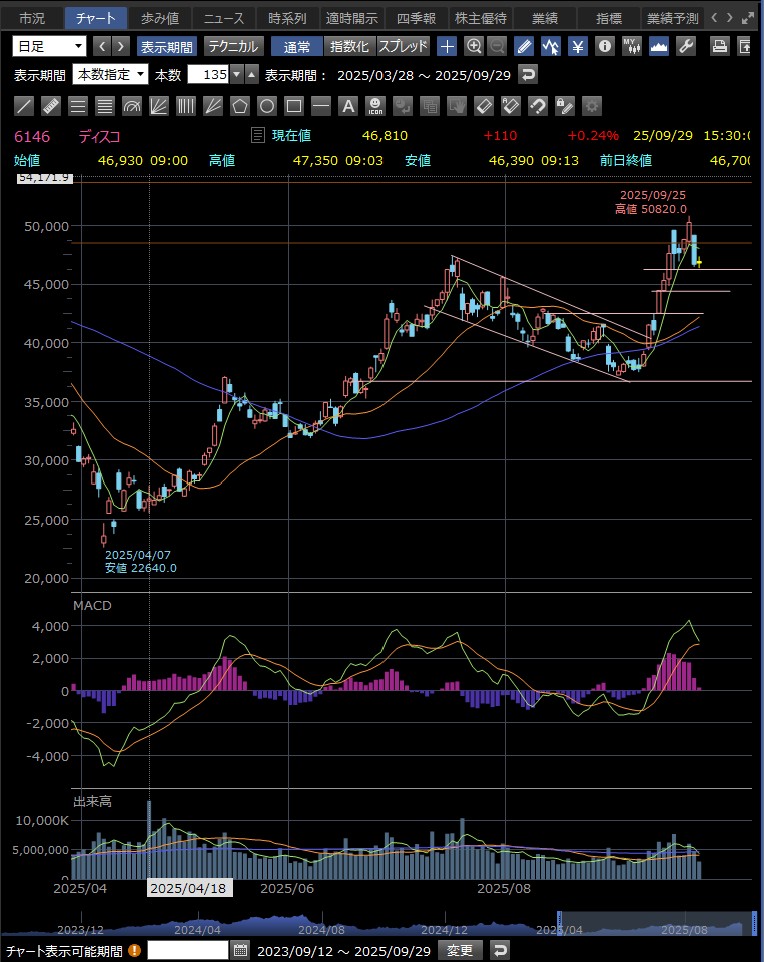Click the yen currency icon
Screen dimensions: 764x962
[578, 46]
